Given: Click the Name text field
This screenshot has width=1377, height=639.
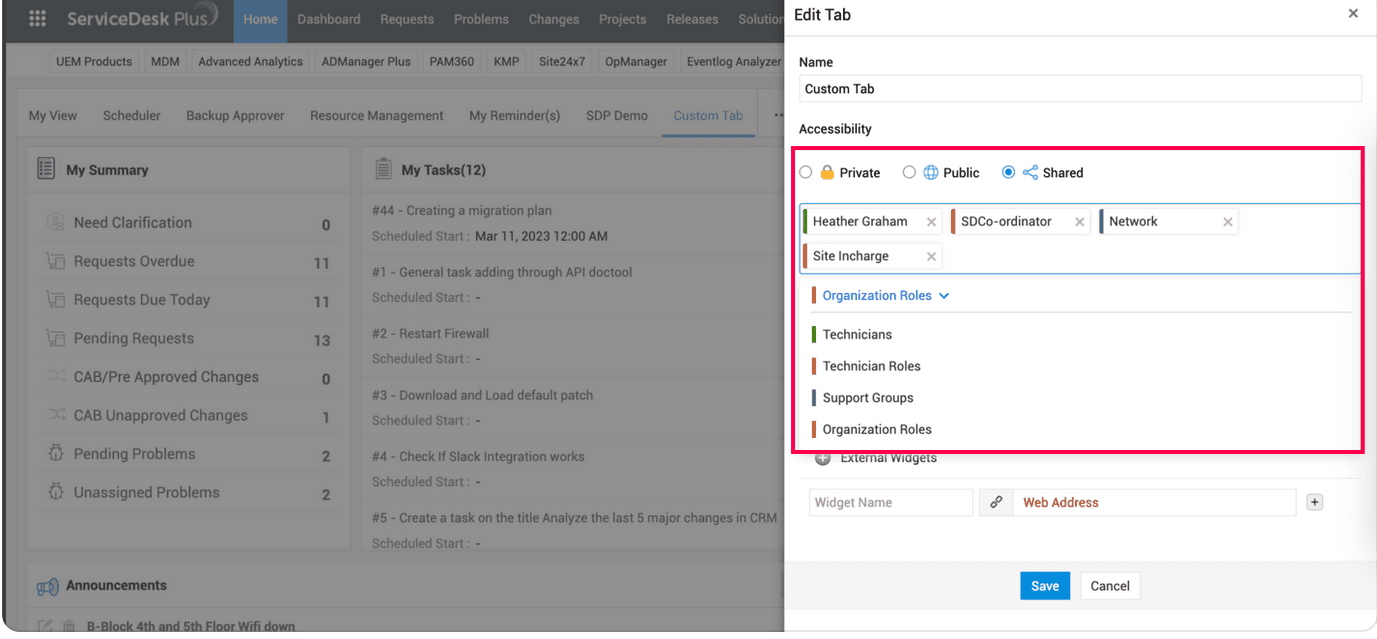Looking at the screenshot, I should coord(1080,89).
